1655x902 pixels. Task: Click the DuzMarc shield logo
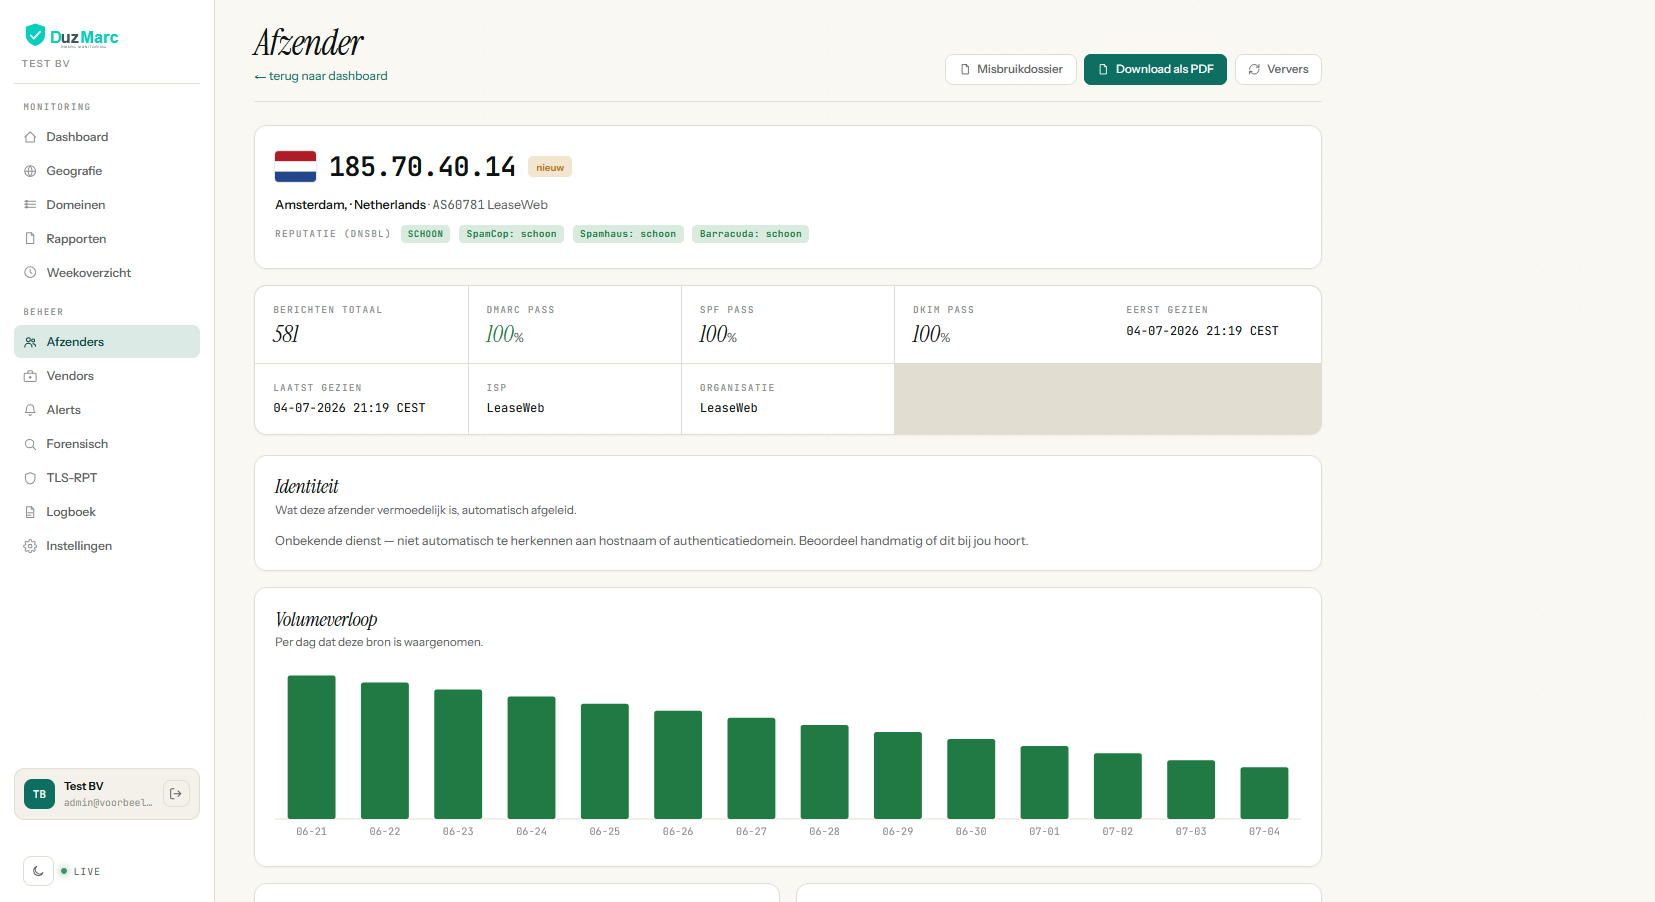tap(35, 35)
